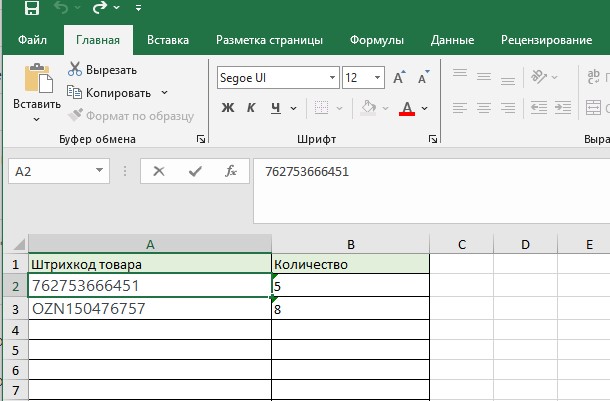Click the Paste (Вставить) clipboard icon
Image resolution: width=610 pixels, height=401 pixels.
37,79
